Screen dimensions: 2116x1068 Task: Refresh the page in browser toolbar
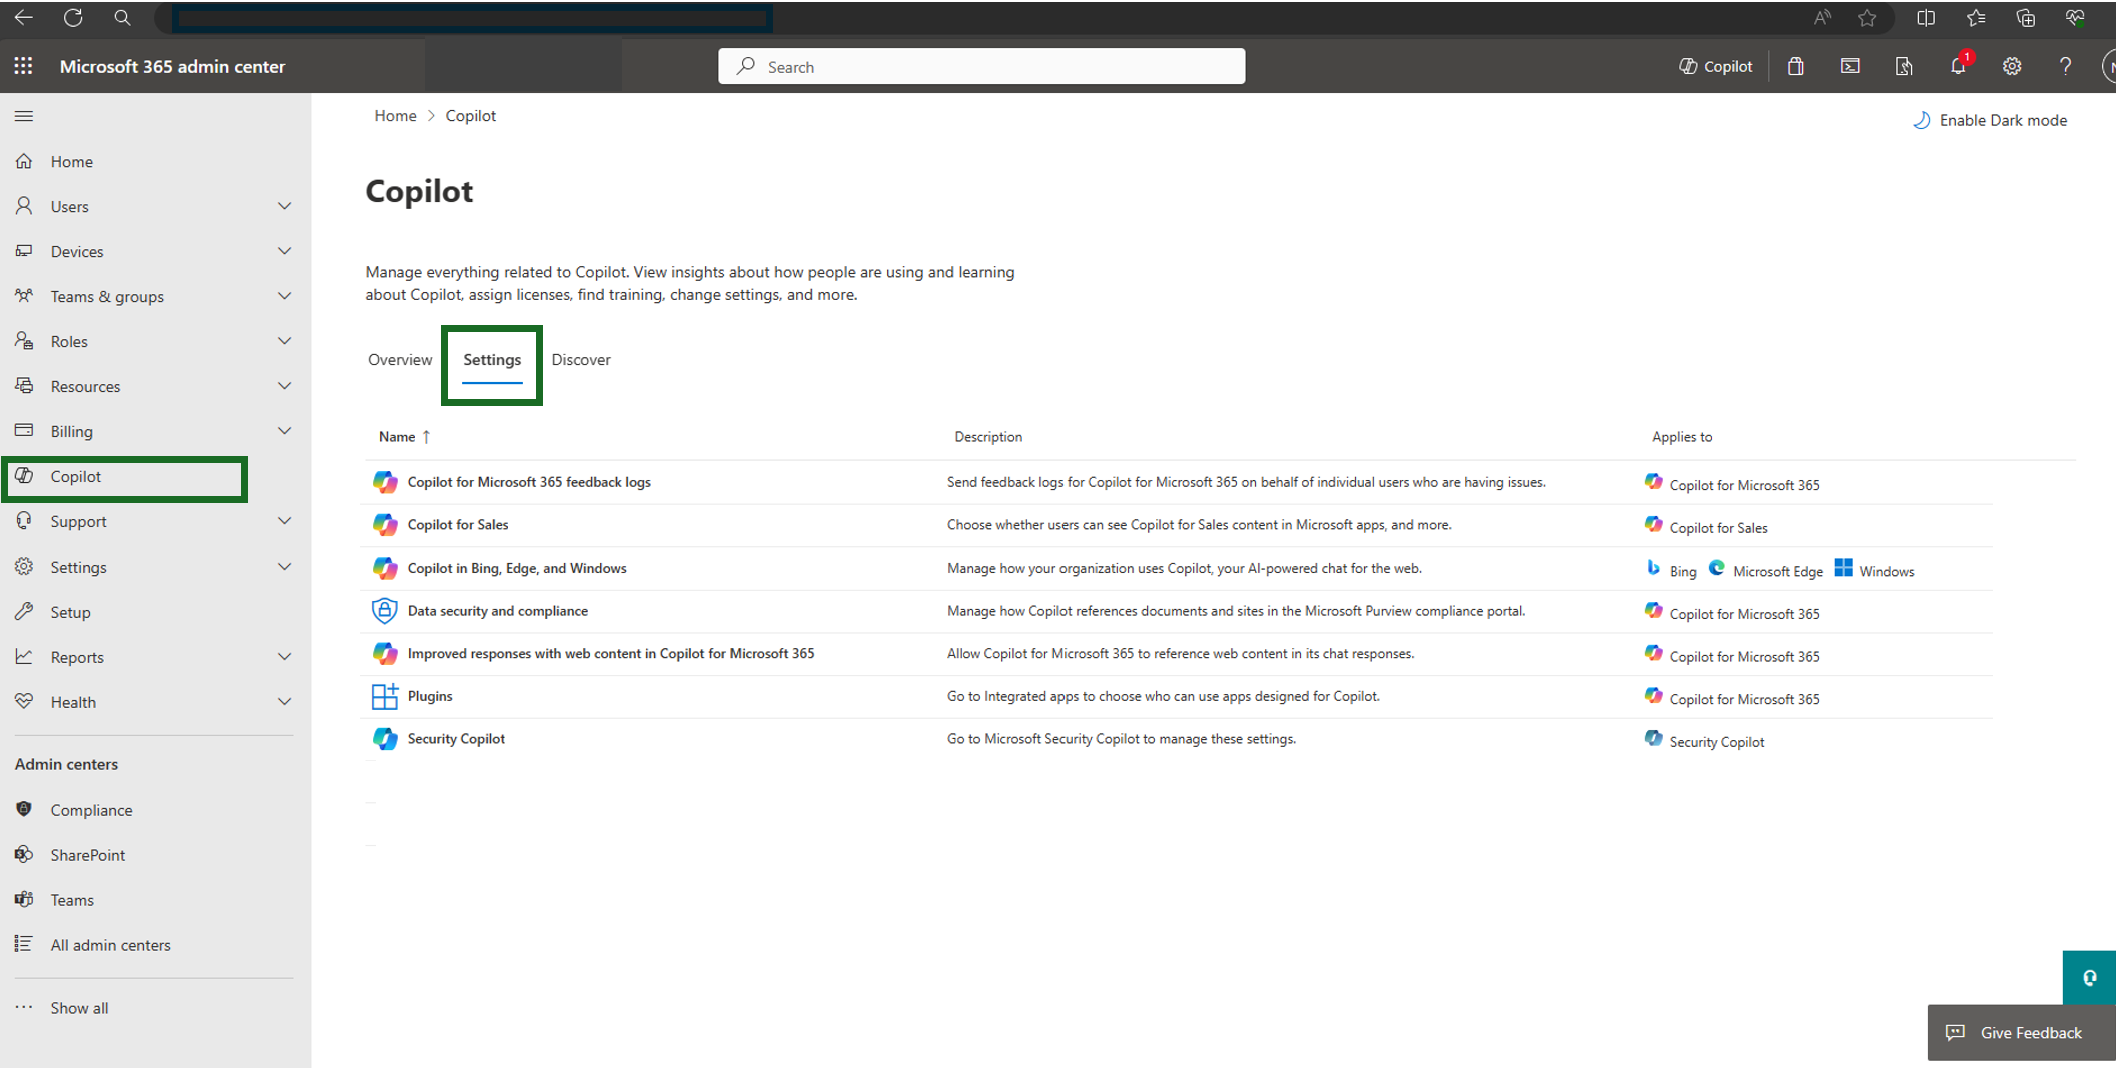coord(73,17)
